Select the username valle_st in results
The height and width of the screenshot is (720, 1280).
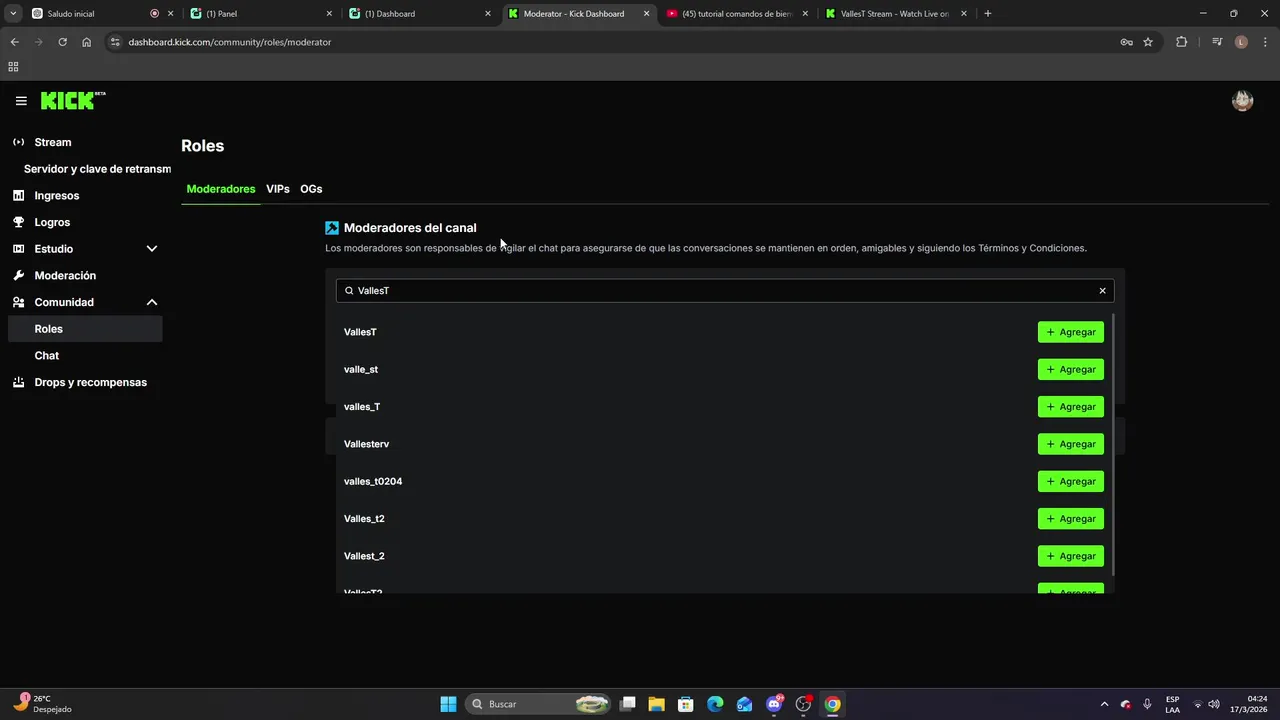361,369
